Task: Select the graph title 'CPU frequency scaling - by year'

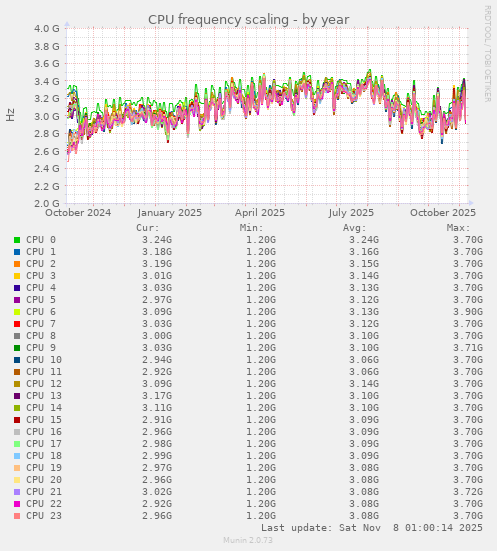Action: click(248, 20)
